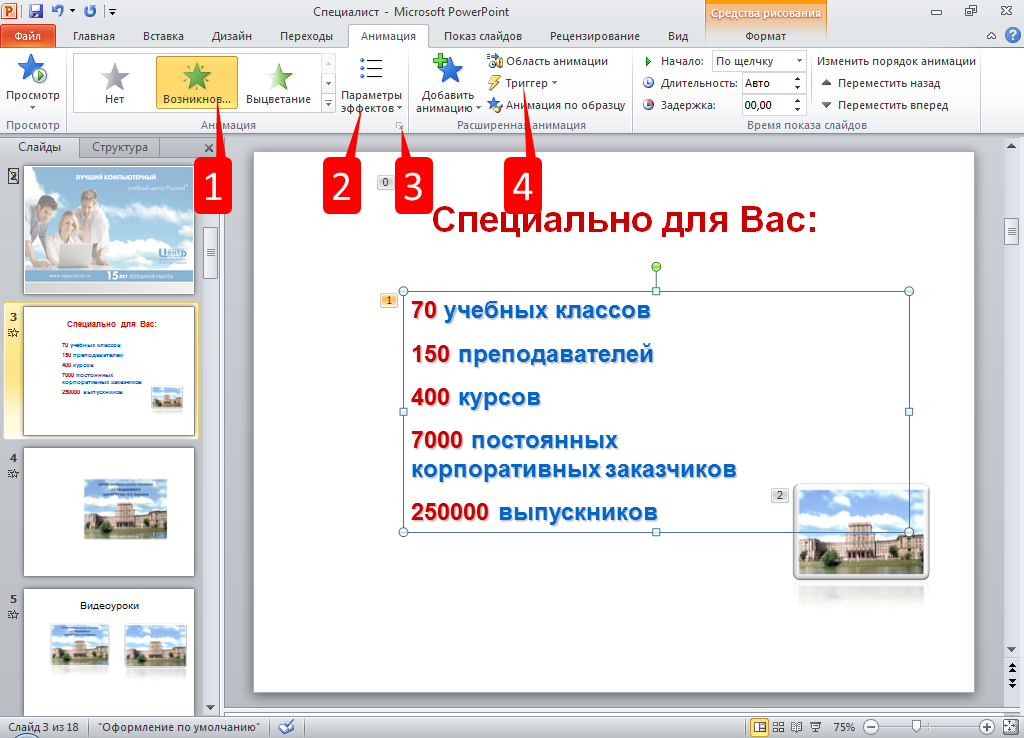Open the Transitions (Переходы) ribbon tab
1024x738 pixels.
coord(306,37)
